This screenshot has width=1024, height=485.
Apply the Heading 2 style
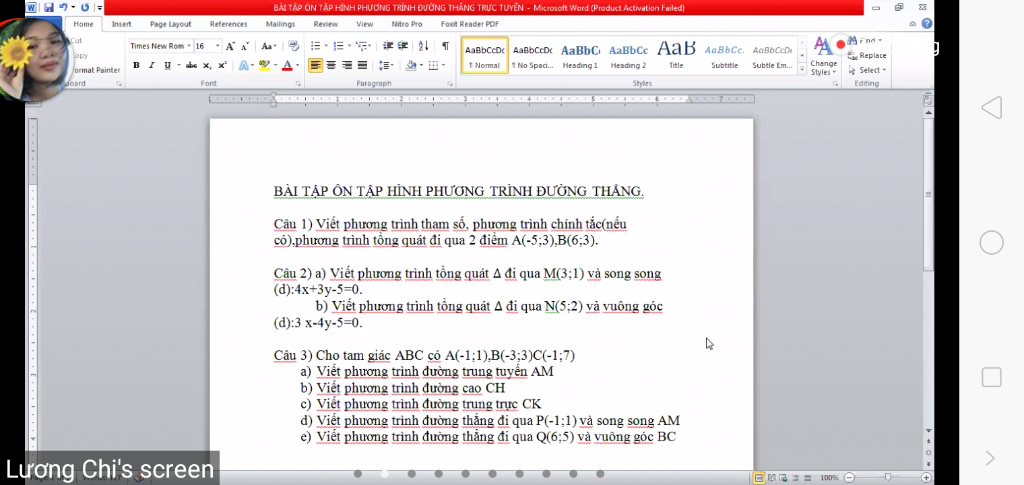point(628,55)
